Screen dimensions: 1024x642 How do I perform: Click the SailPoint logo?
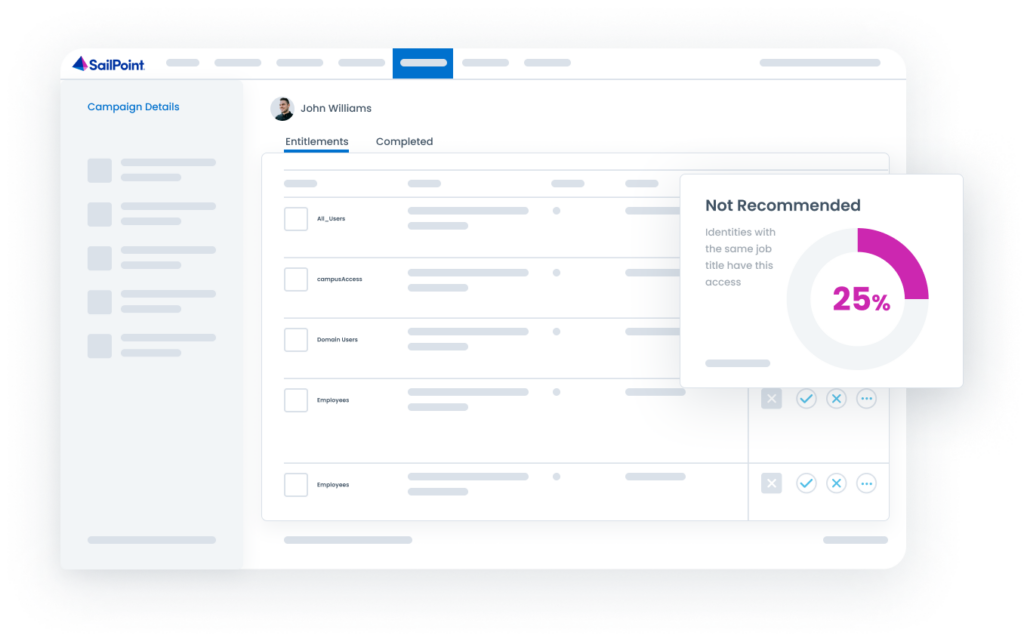click(108, 64)
